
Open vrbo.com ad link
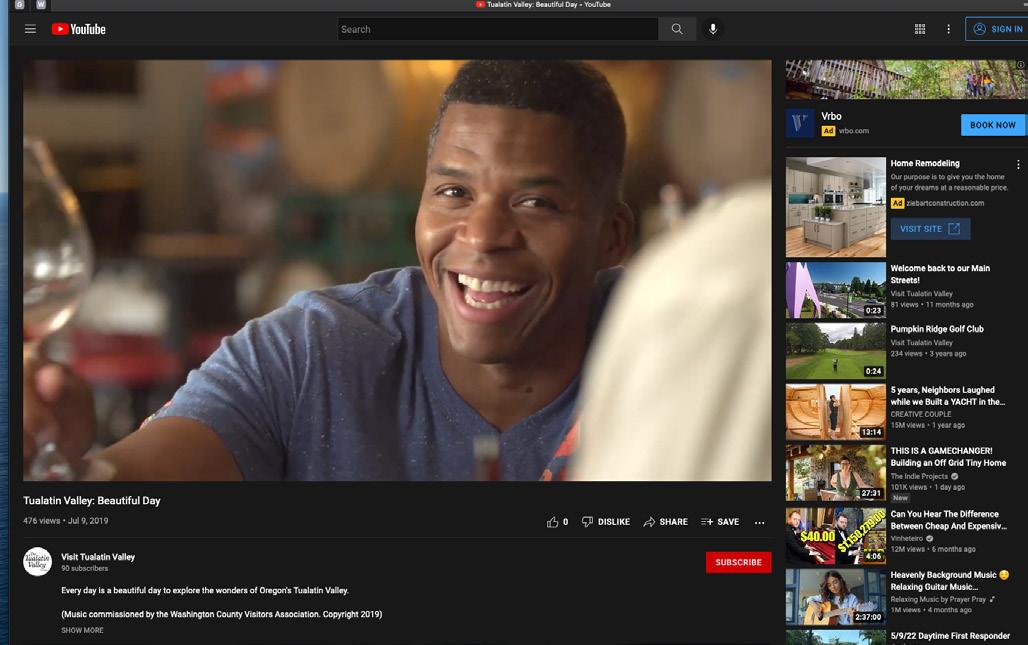854,130
